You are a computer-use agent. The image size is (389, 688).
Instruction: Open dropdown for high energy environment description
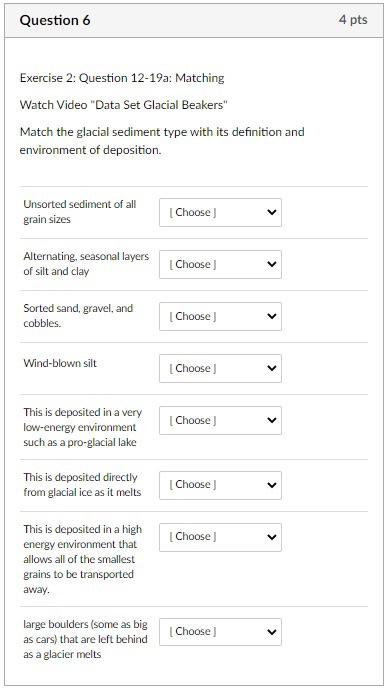[x=220, y=537]
